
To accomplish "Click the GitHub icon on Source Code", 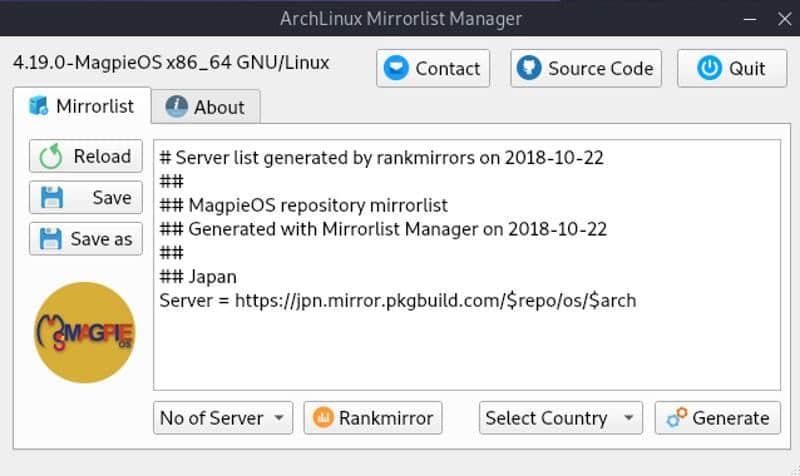I will click(x=529, y=68).
